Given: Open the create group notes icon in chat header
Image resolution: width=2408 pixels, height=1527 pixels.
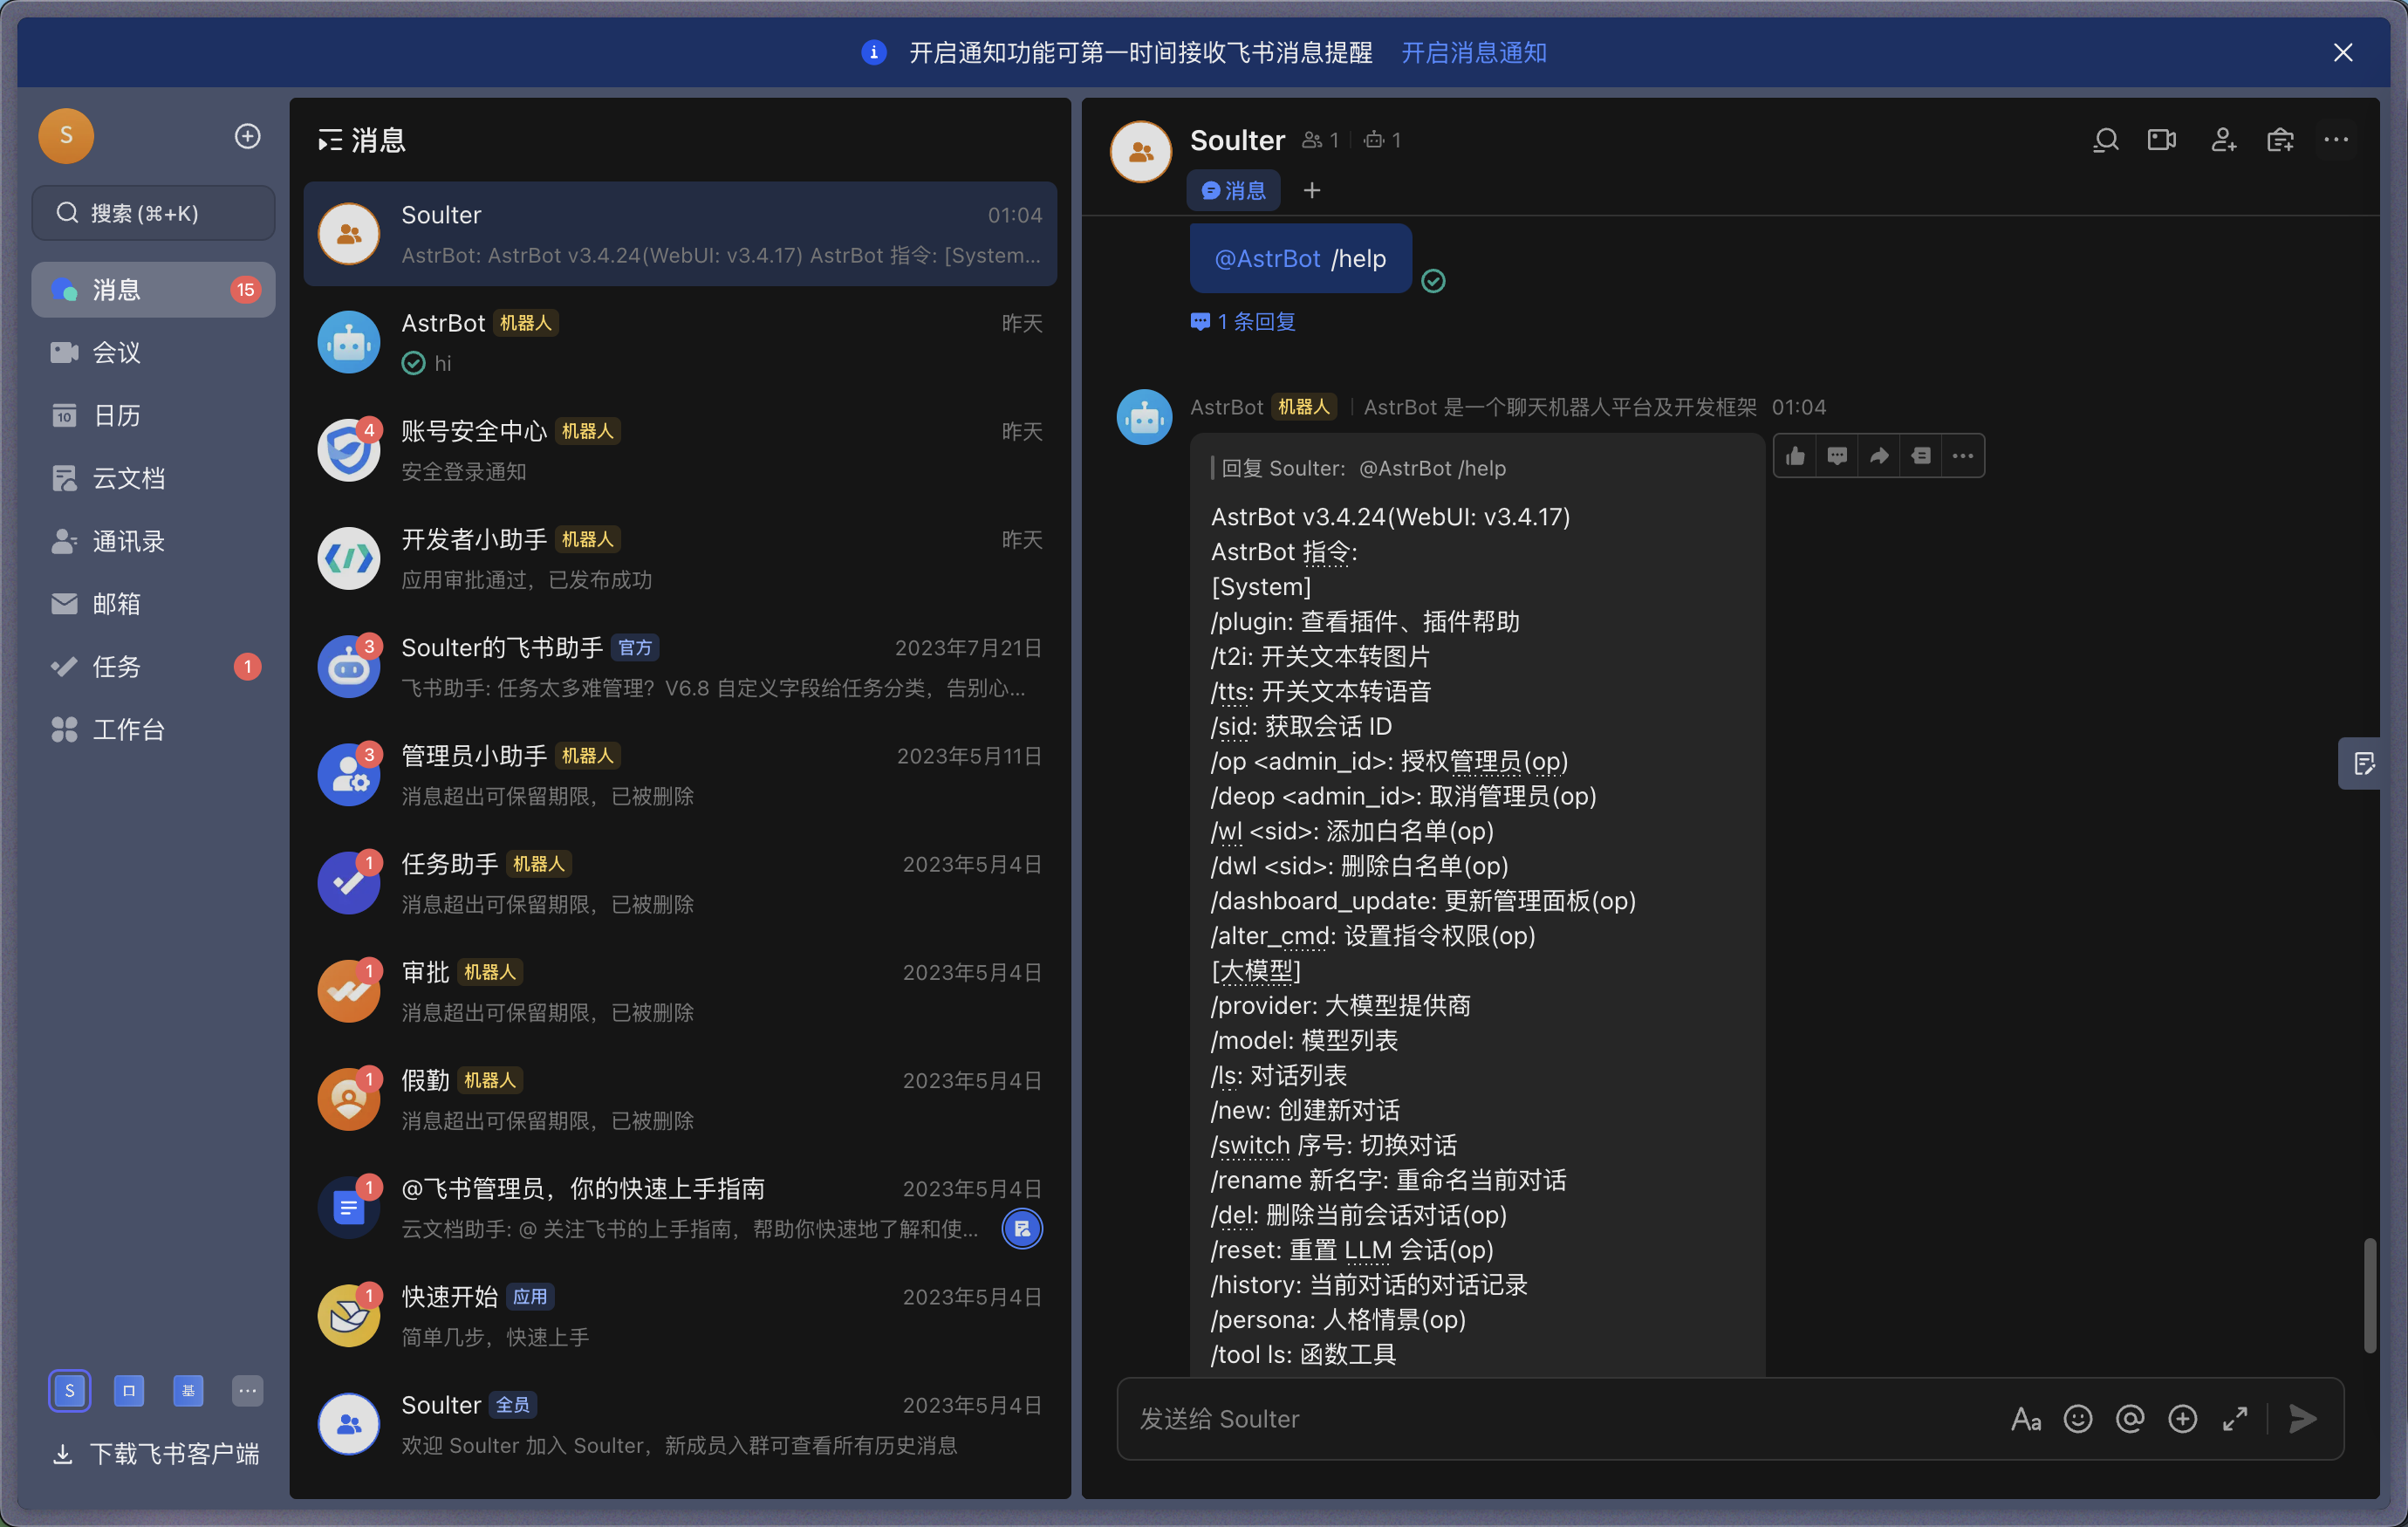Looking at the screenshot, I should click(2281, 140).
